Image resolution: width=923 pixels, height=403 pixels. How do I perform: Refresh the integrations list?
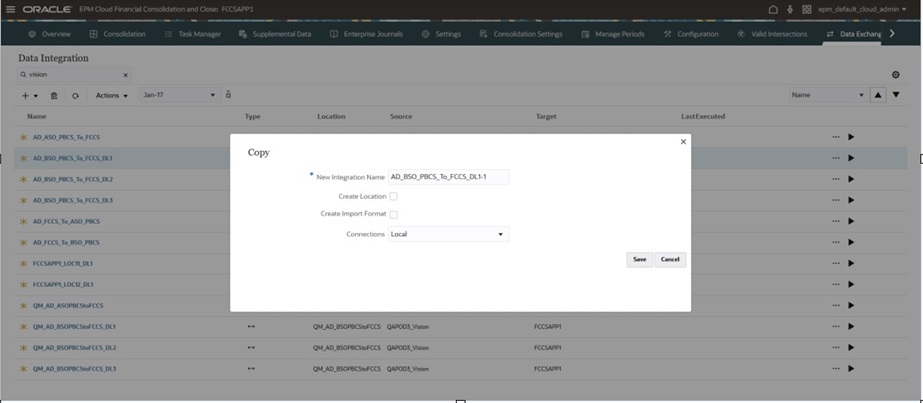pyautogui.click(x=75, y=95)
